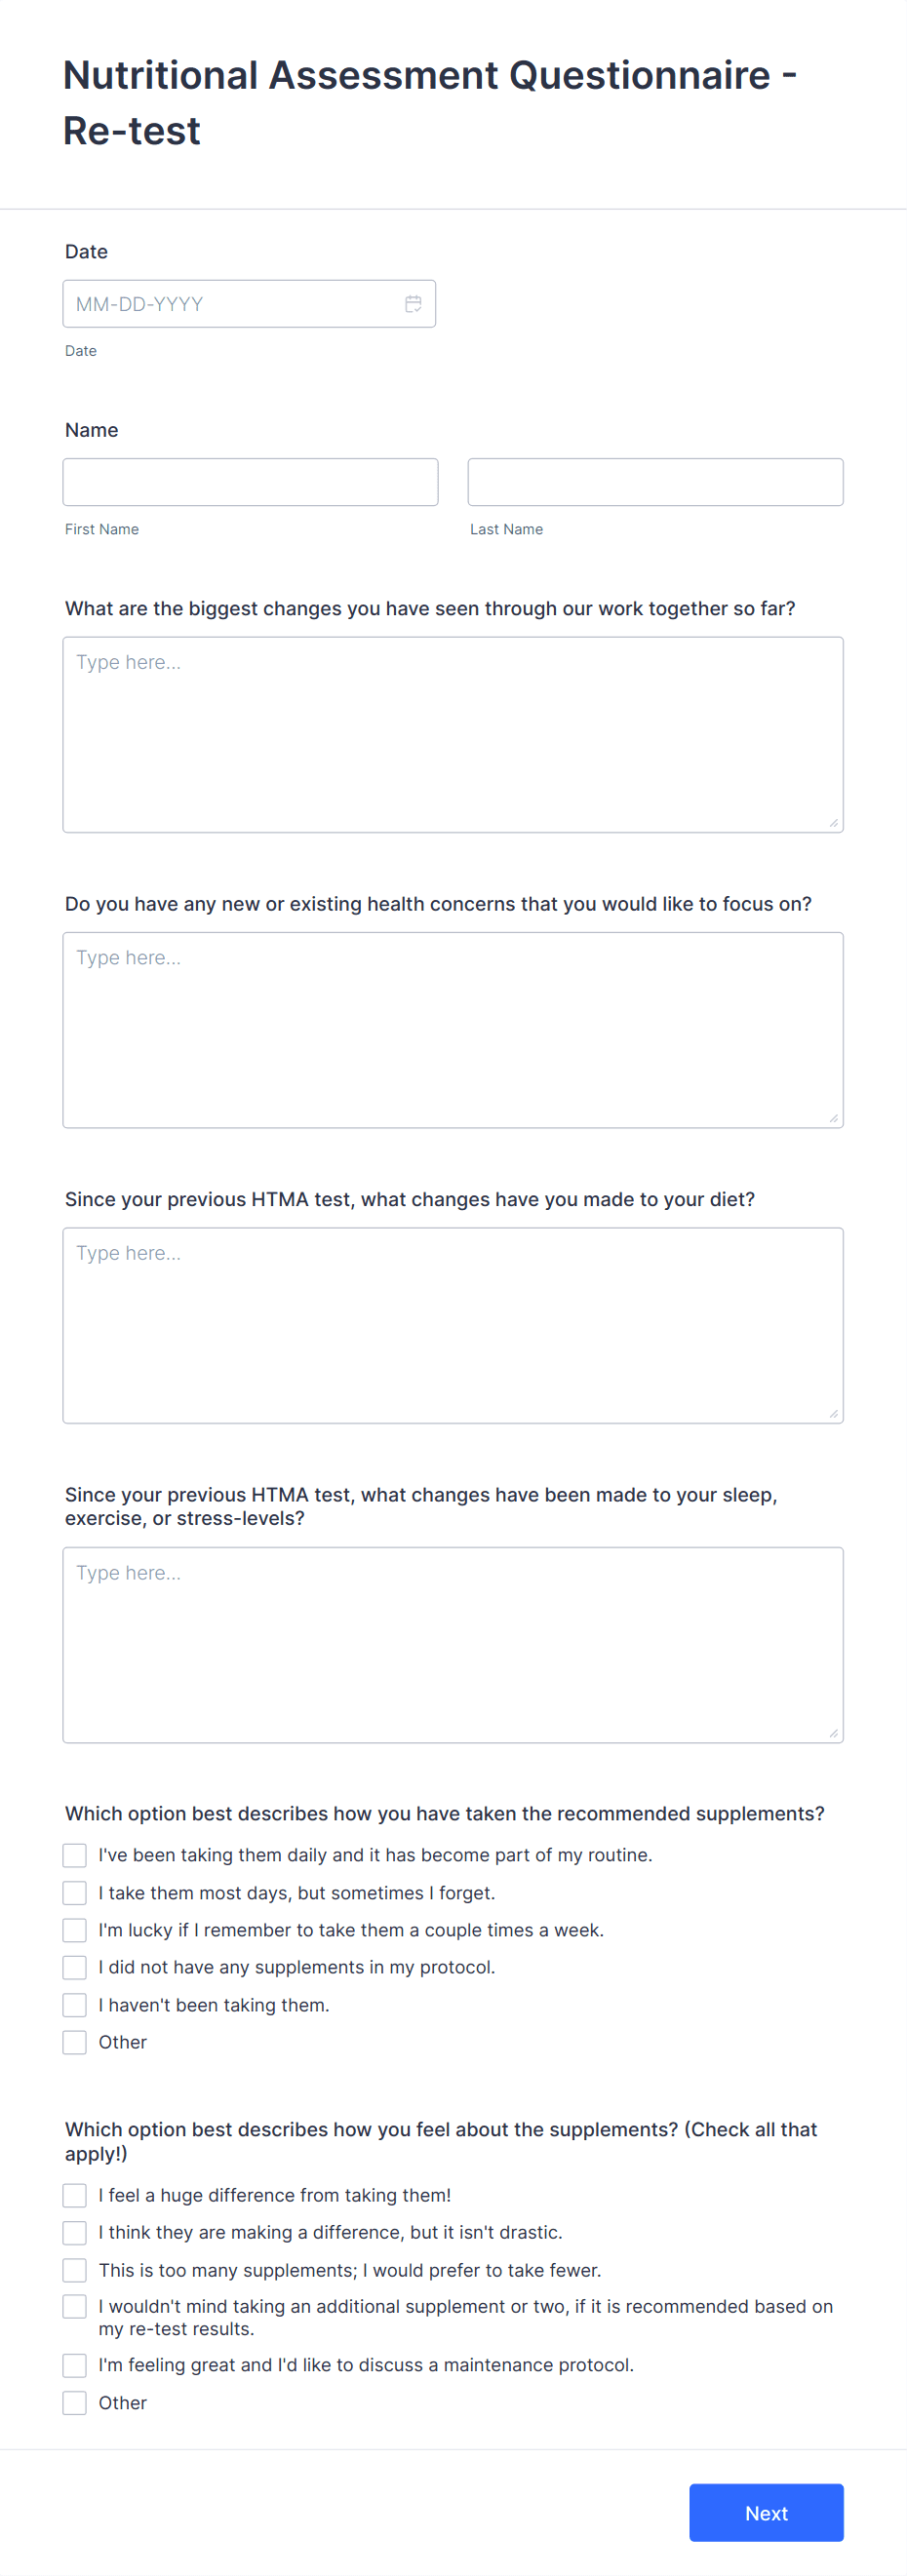Viewport: 907px width, 2576px height.
Task: Check 'I've been taking them daily' option
Action: coord(75,1856)
